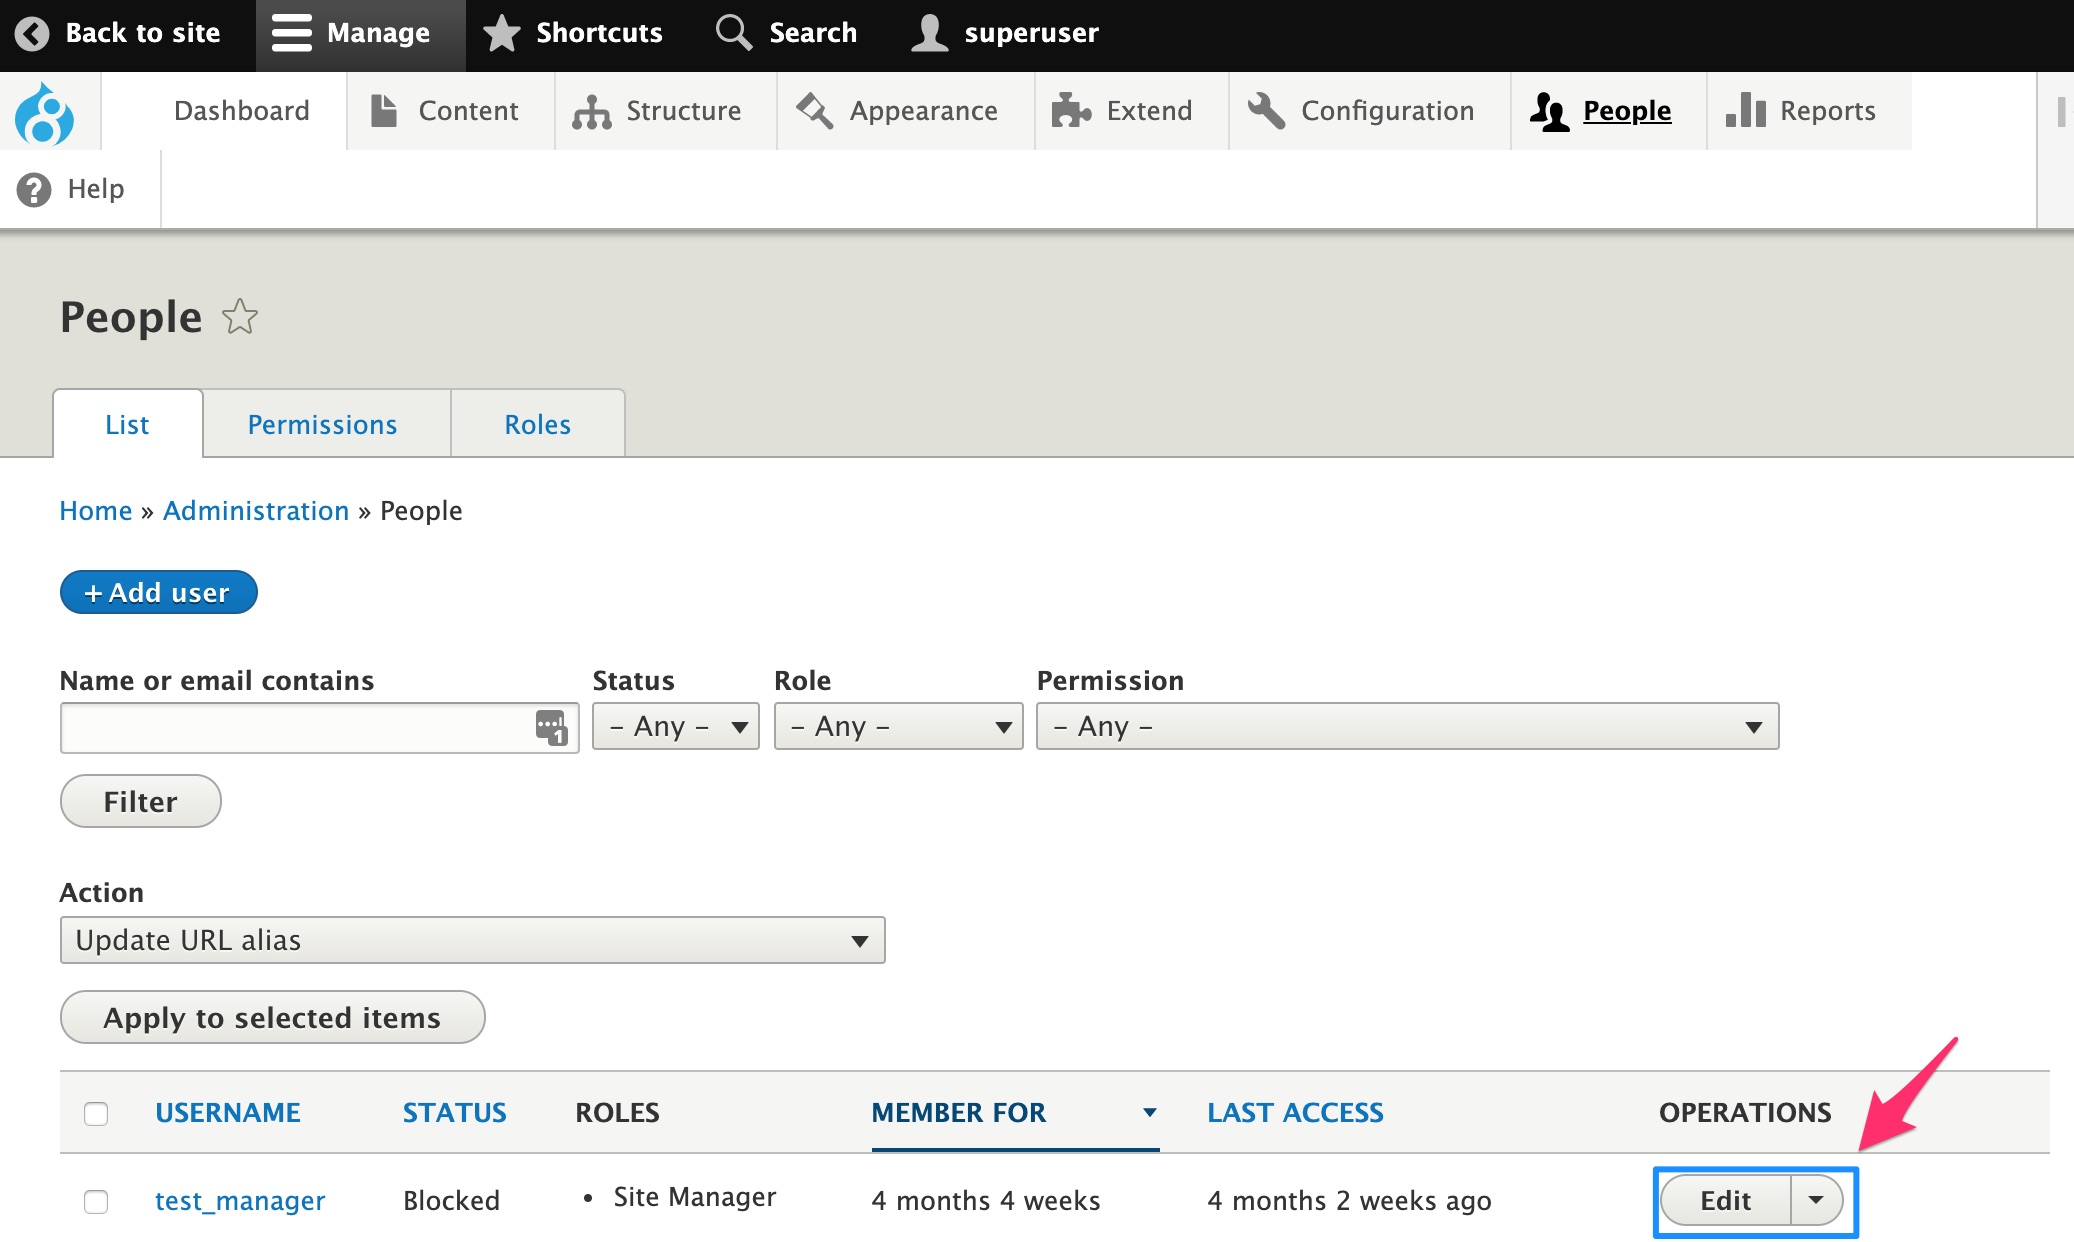Click the Shortcuts star icon
The image size is (2074, 1242).
pyautogui.click(x=502, y=33)
